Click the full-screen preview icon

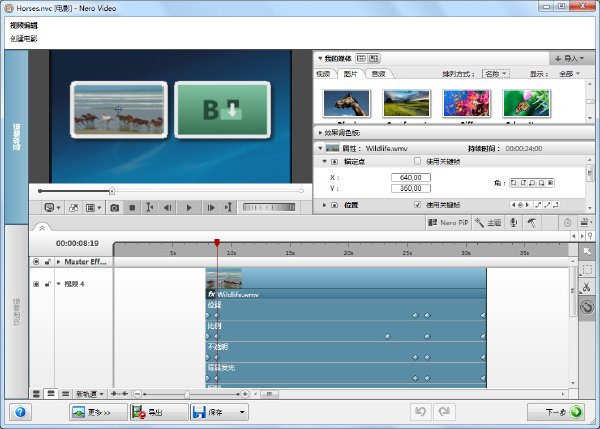[73, 207]
